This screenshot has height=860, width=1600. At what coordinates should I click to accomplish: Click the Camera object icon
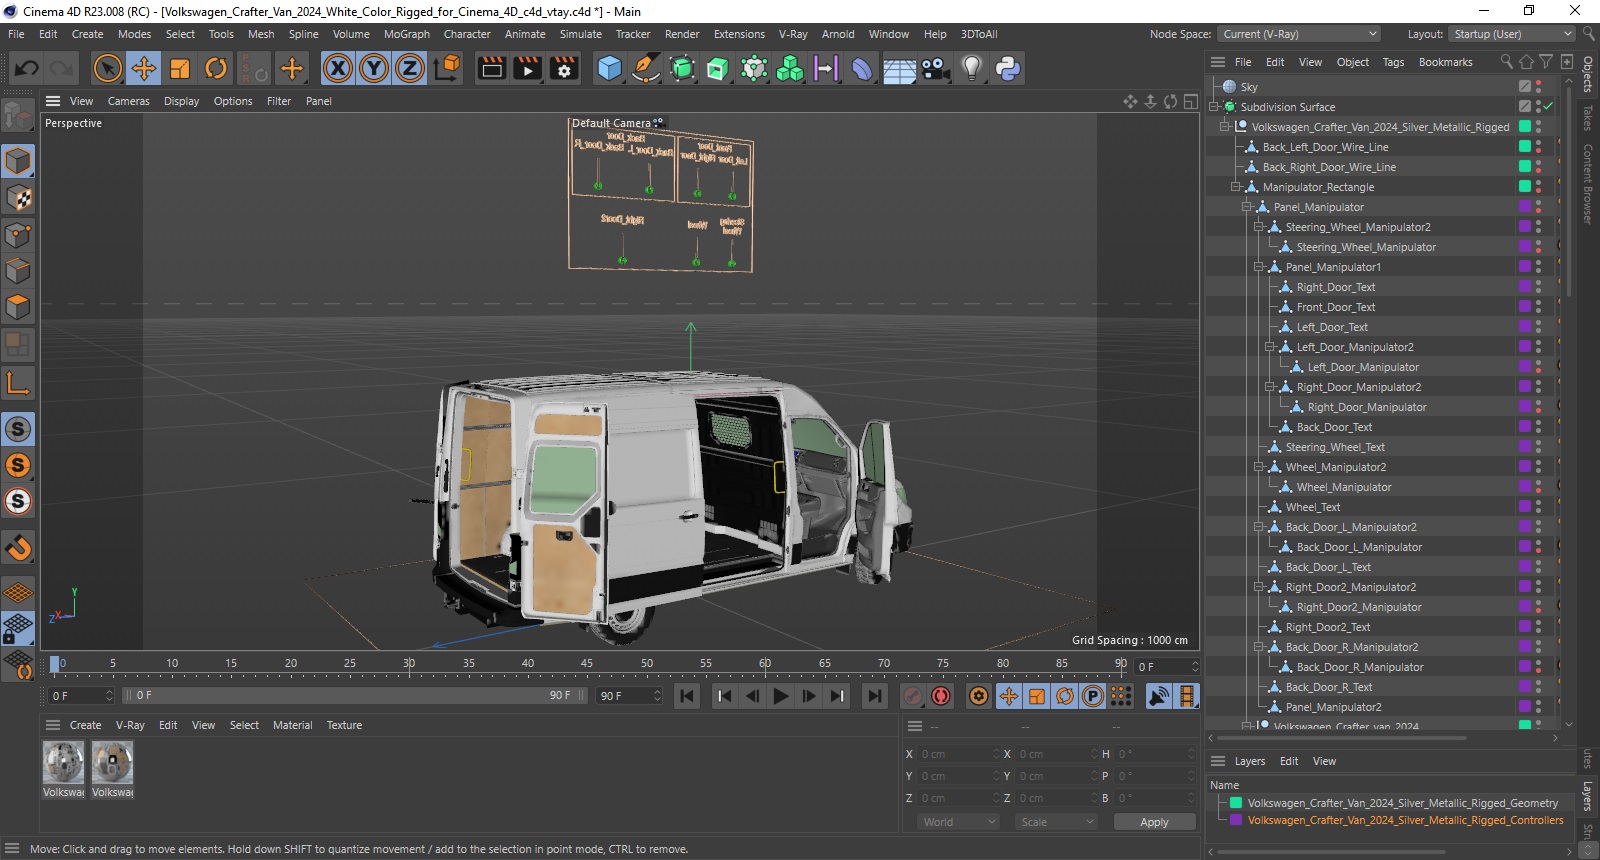[935, 68]
